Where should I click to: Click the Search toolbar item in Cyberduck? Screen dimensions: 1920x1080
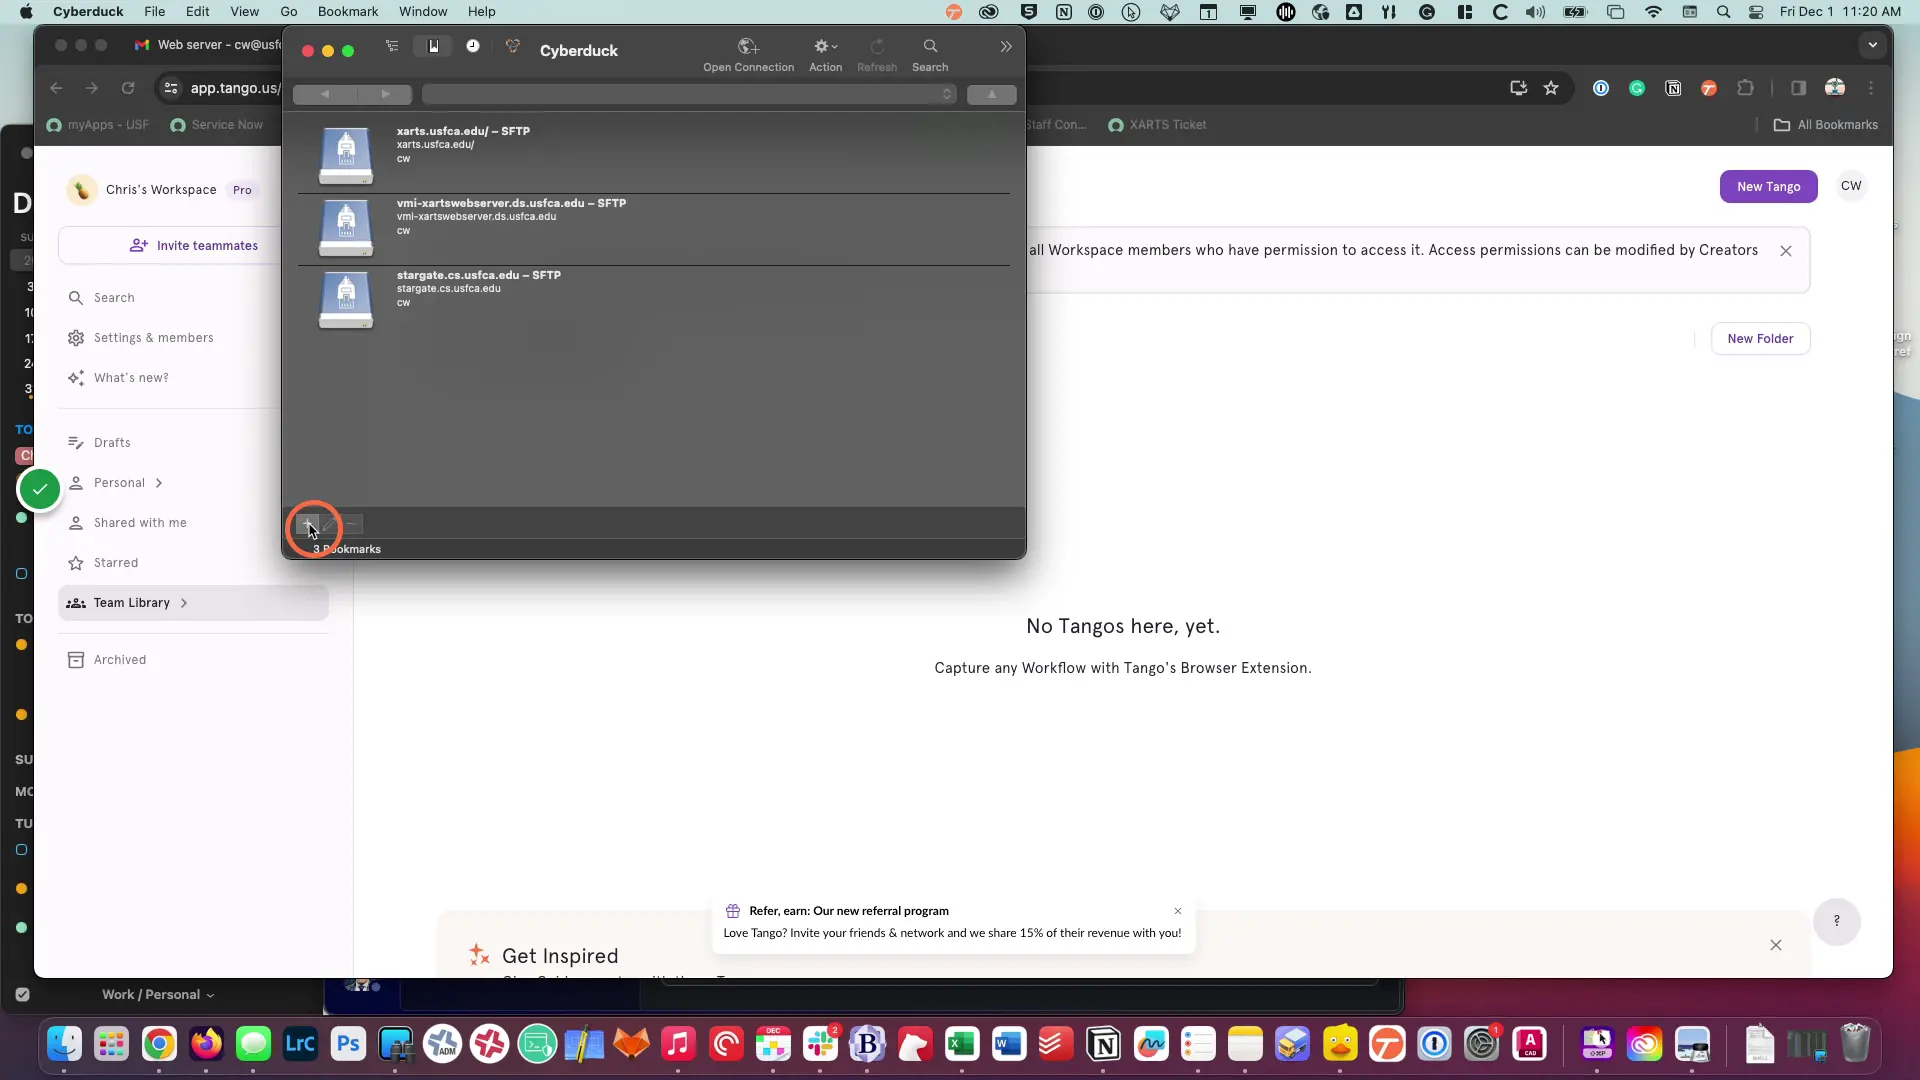click(930, 55)
